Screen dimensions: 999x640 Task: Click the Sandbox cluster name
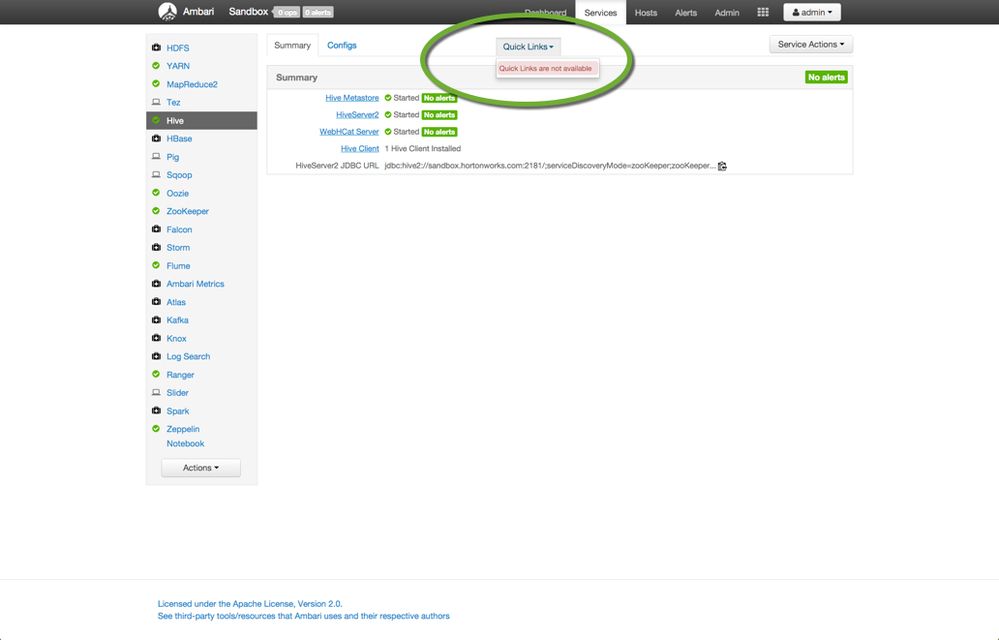point(248,11)
